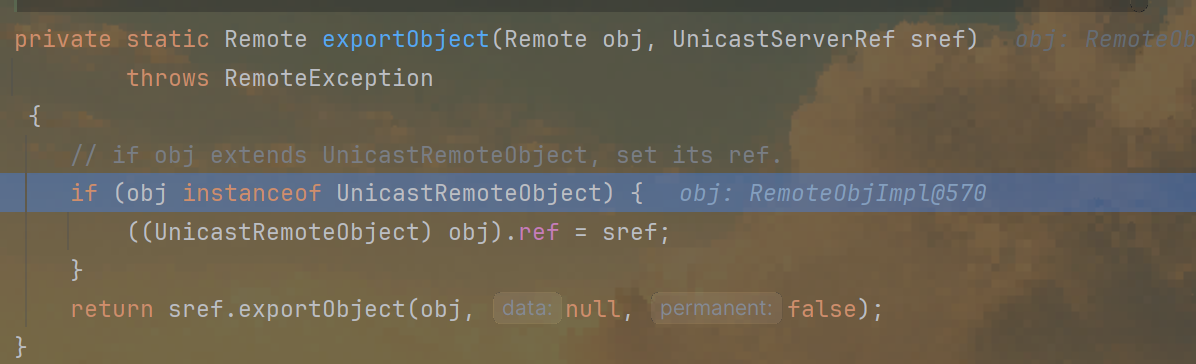Click the method's opening curly brace

point(34,117)
